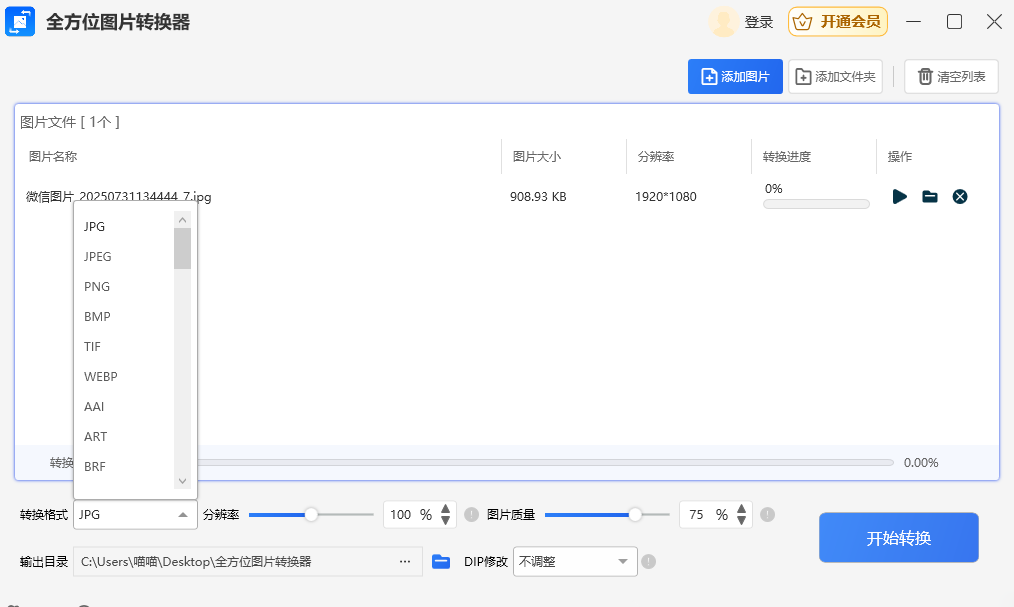Image resolution: width=1014 pixels, height=607 pixels.
Task: Click the ellipsis to browse the output directory
Action: click(x=405, y=562)
